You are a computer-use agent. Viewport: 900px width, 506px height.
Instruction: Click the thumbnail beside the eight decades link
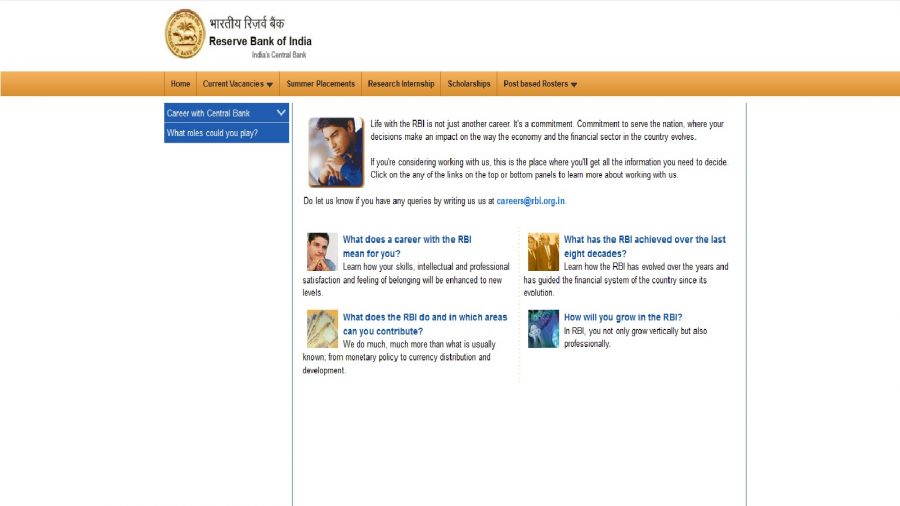click(543, 252)
